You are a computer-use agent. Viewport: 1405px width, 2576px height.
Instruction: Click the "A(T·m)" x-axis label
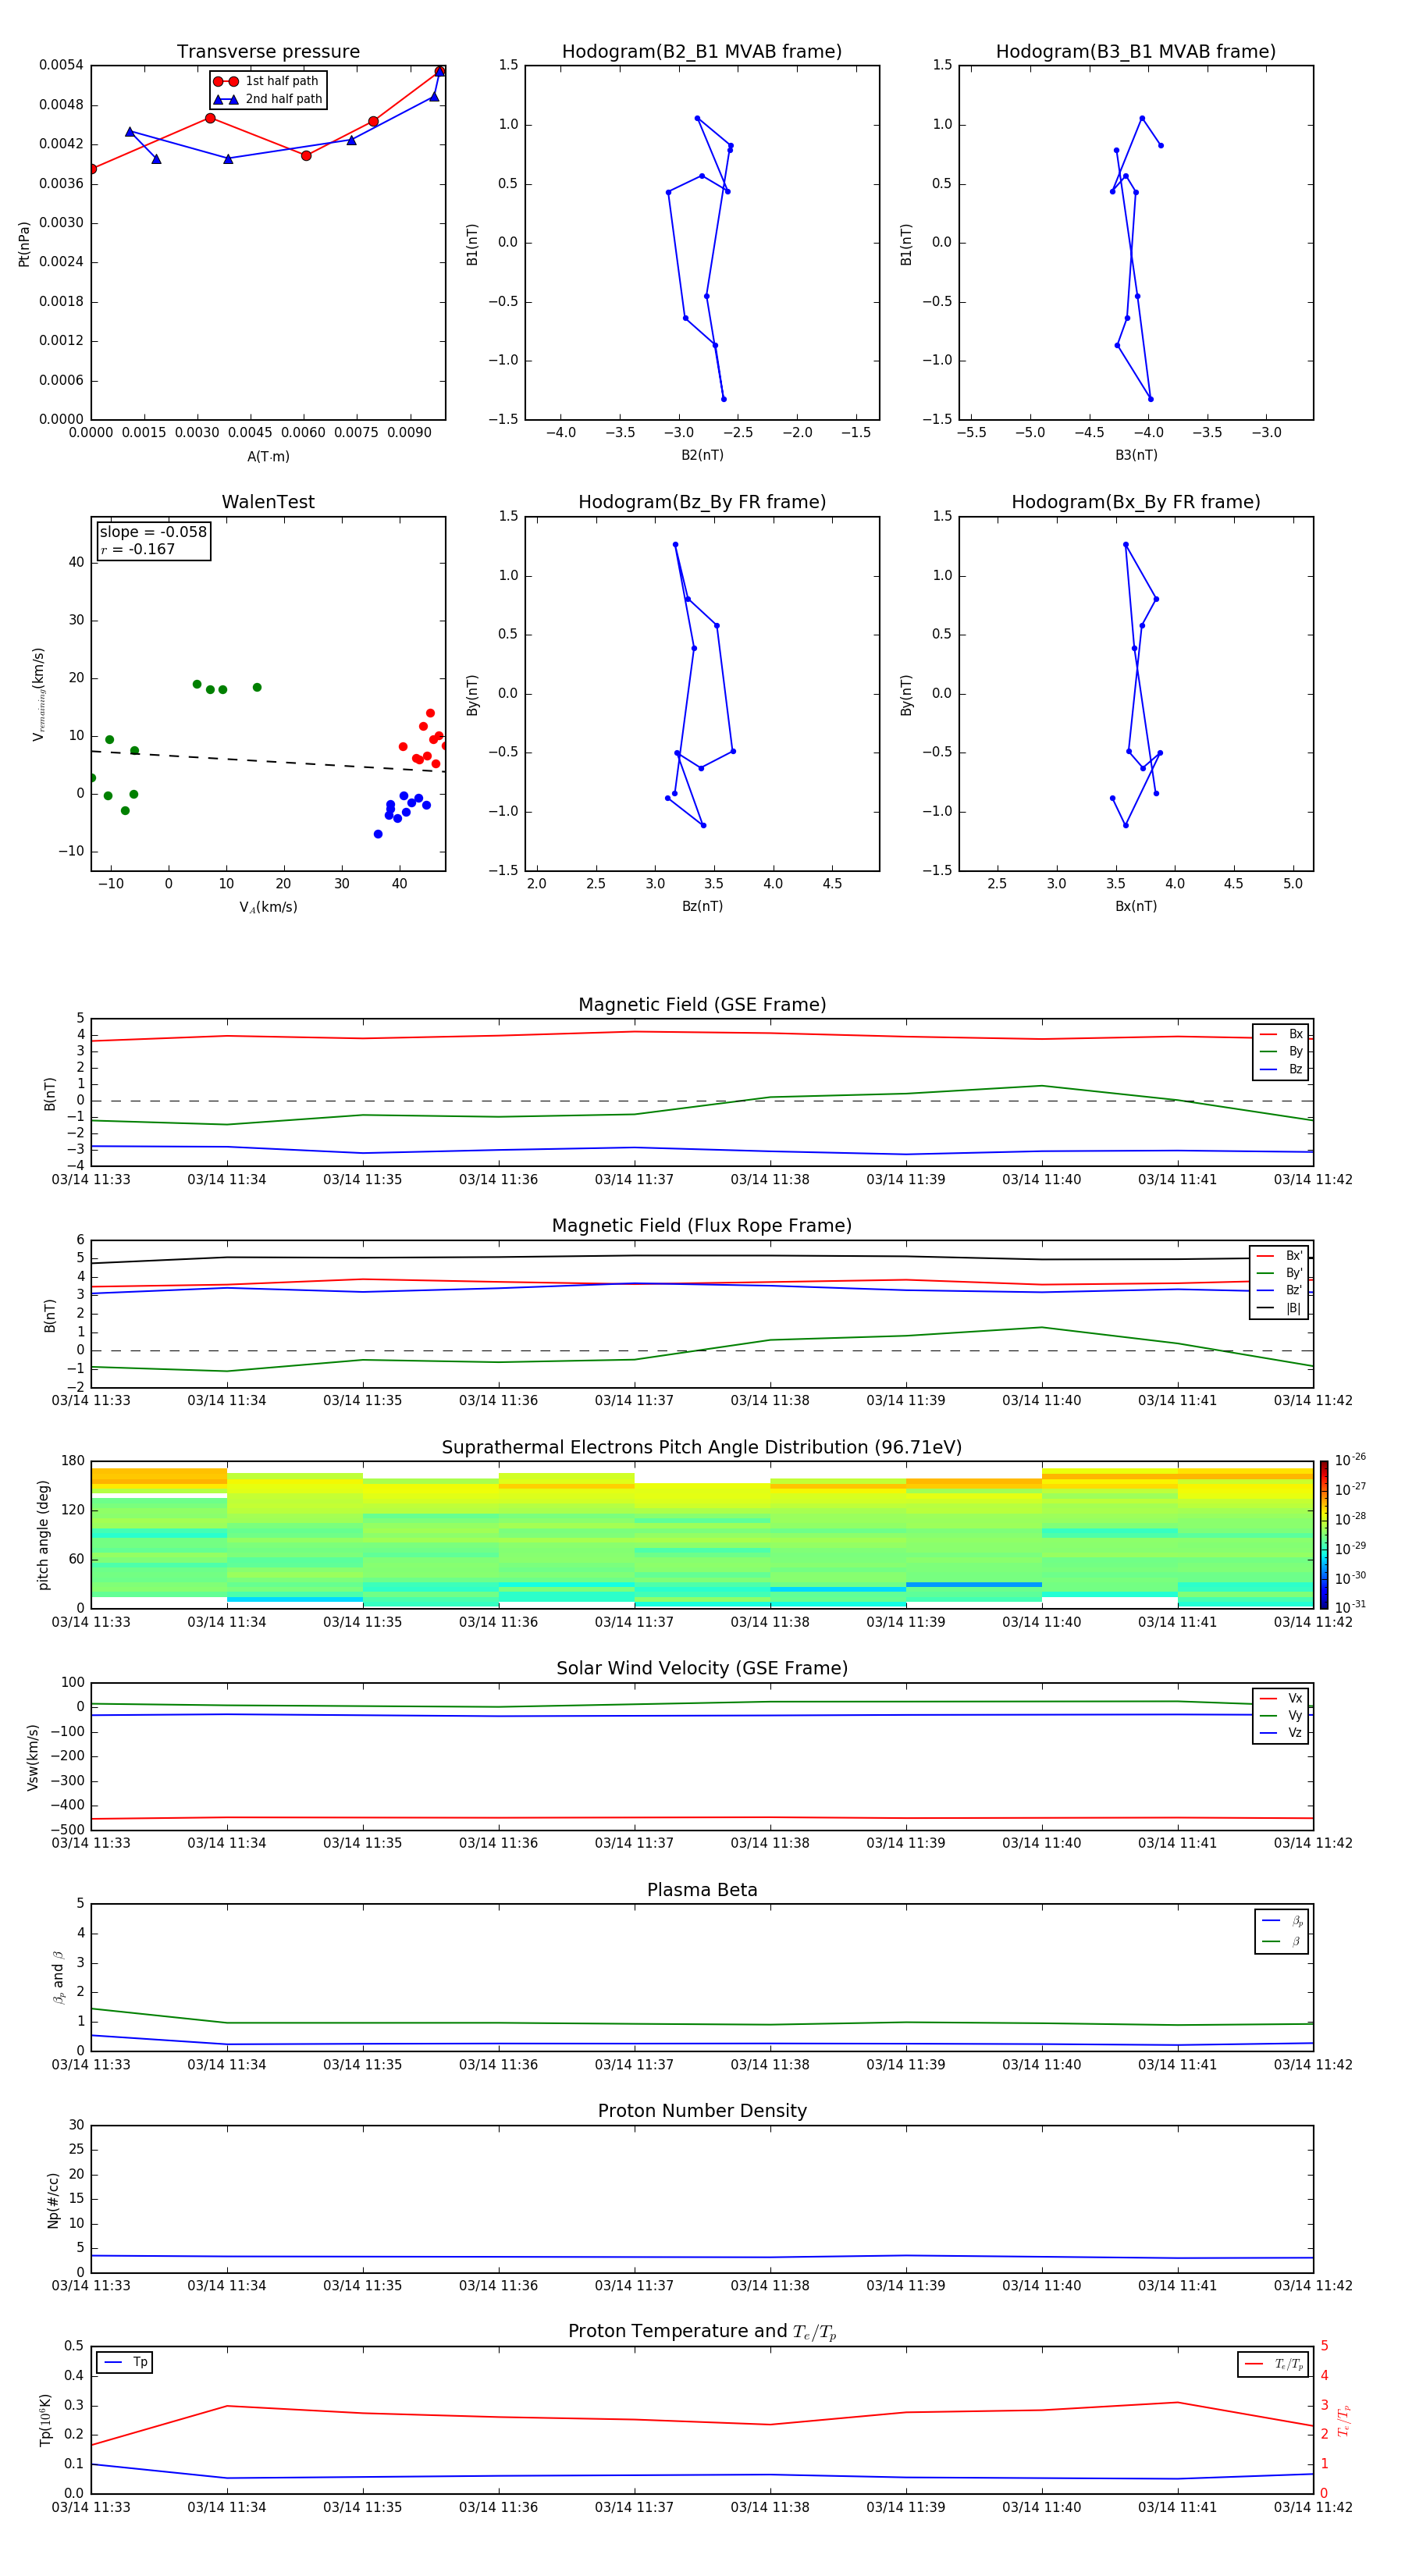point(268,456)
